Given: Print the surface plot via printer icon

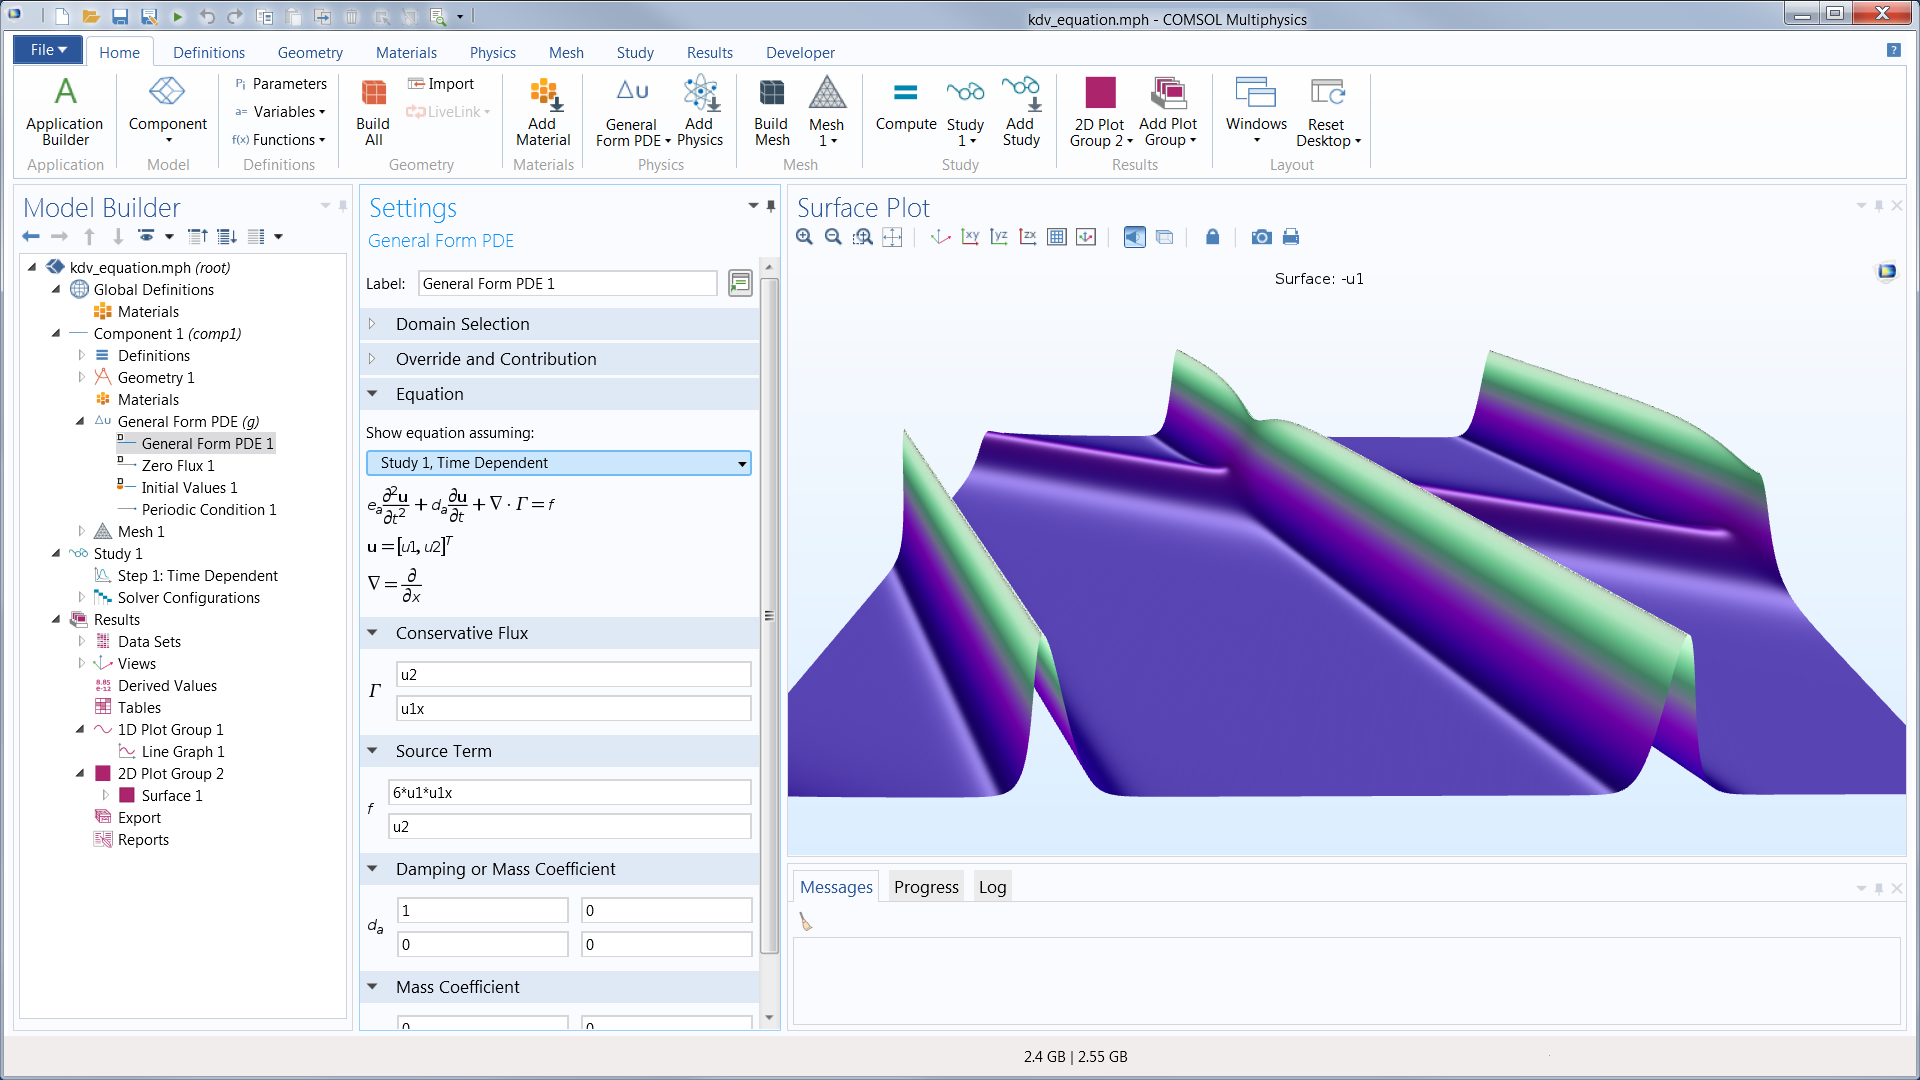Looking at the screenshot, I should [1290, 237].
